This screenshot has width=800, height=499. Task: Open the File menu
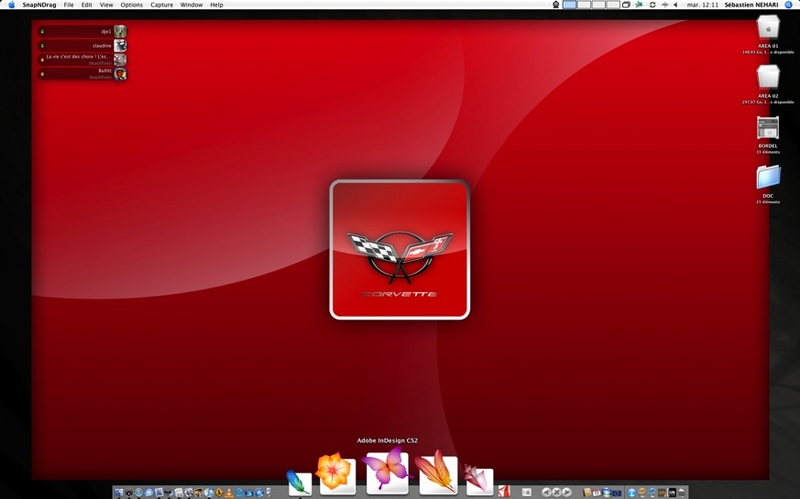(x=68, y=5)
